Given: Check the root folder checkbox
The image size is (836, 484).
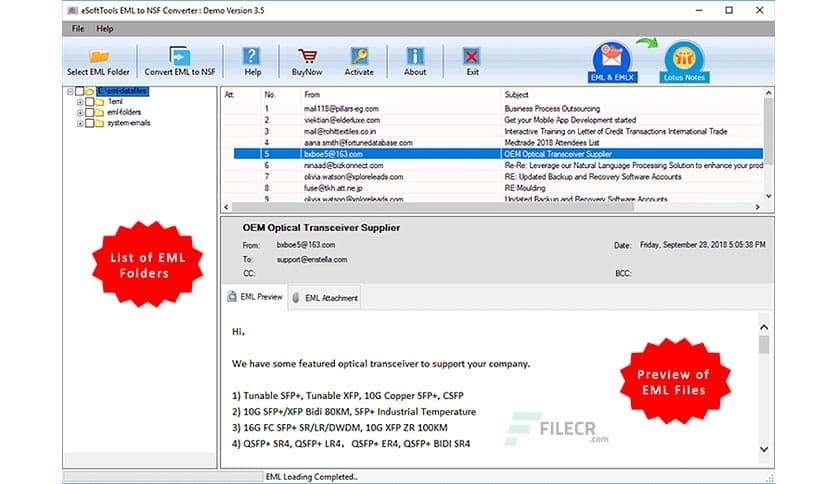Looking at the screenshot, I should click(x=79, y=92).
